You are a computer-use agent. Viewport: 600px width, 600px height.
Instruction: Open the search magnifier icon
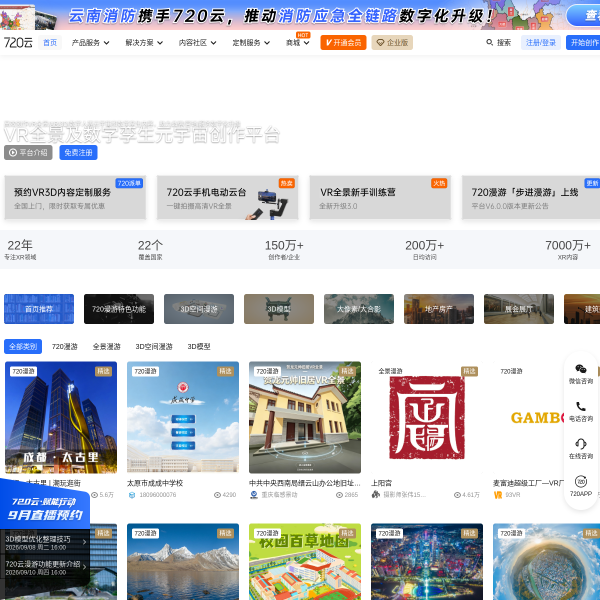[x=489, y=42]
